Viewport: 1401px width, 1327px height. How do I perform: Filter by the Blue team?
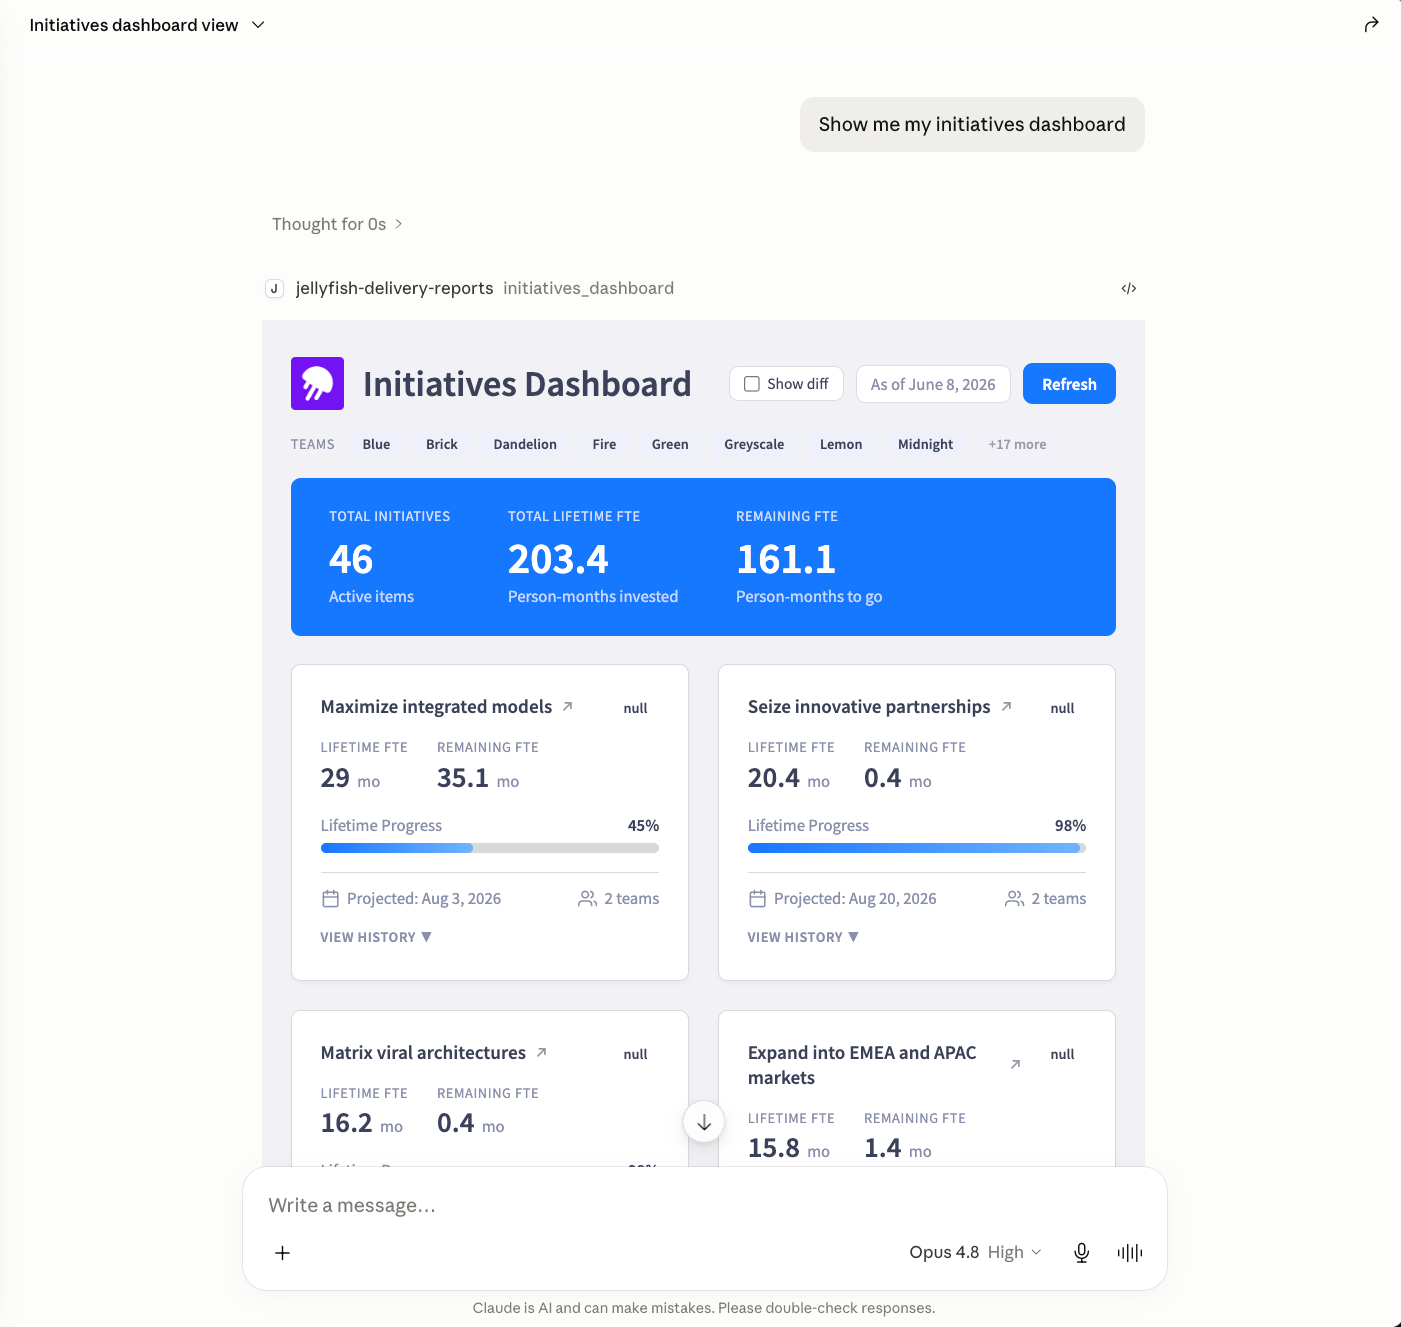376,444
